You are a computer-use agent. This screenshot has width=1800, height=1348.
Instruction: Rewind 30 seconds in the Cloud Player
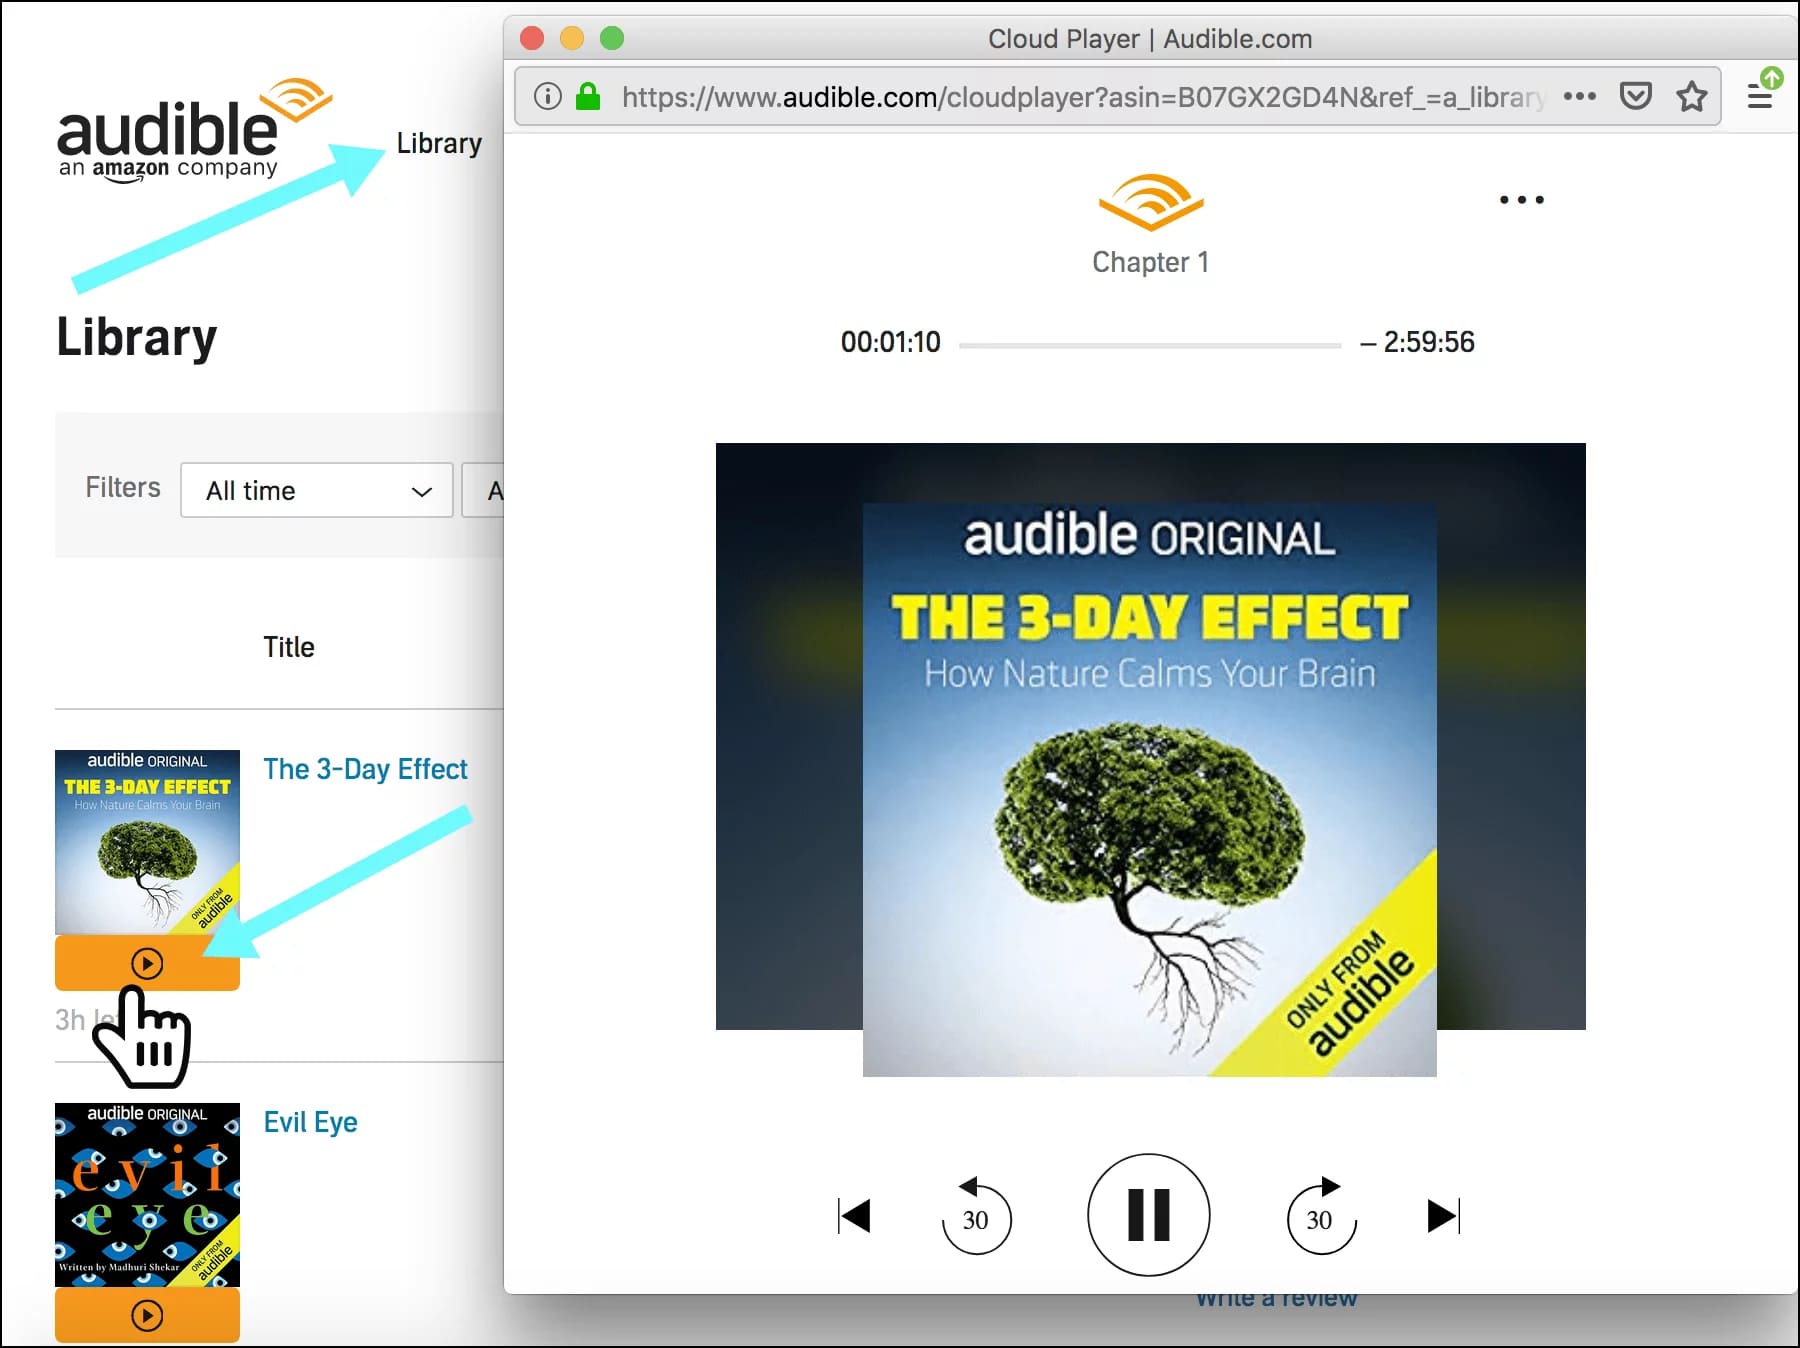pyautogui.click(x=976, y=1216)
